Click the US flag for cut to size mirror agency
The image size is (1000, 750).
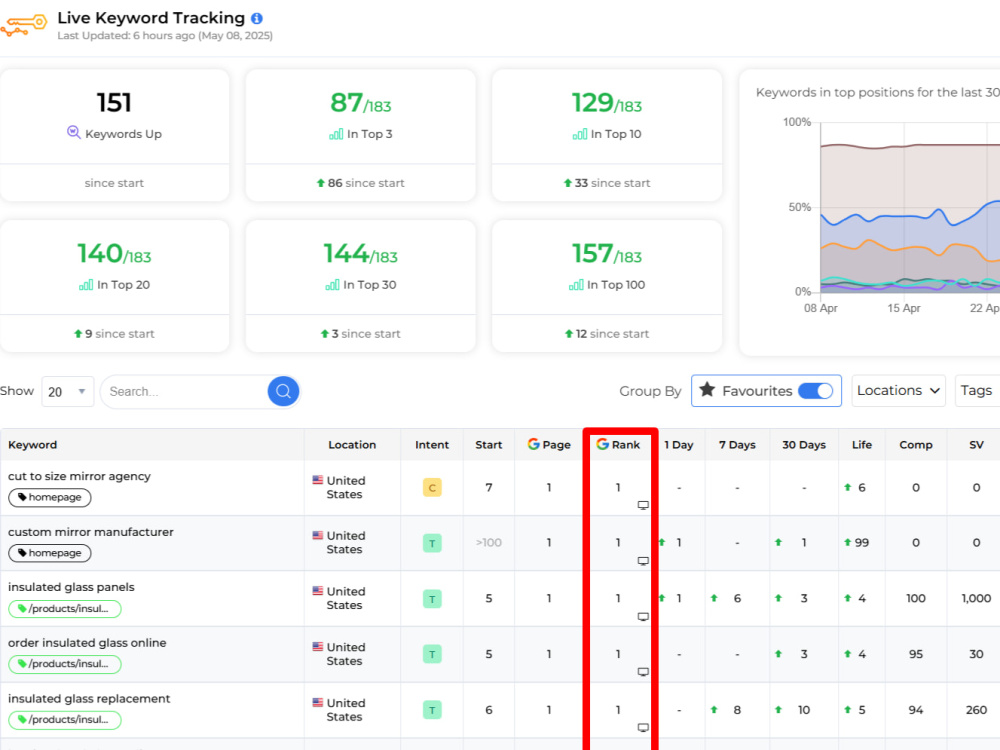pos(318,480)
